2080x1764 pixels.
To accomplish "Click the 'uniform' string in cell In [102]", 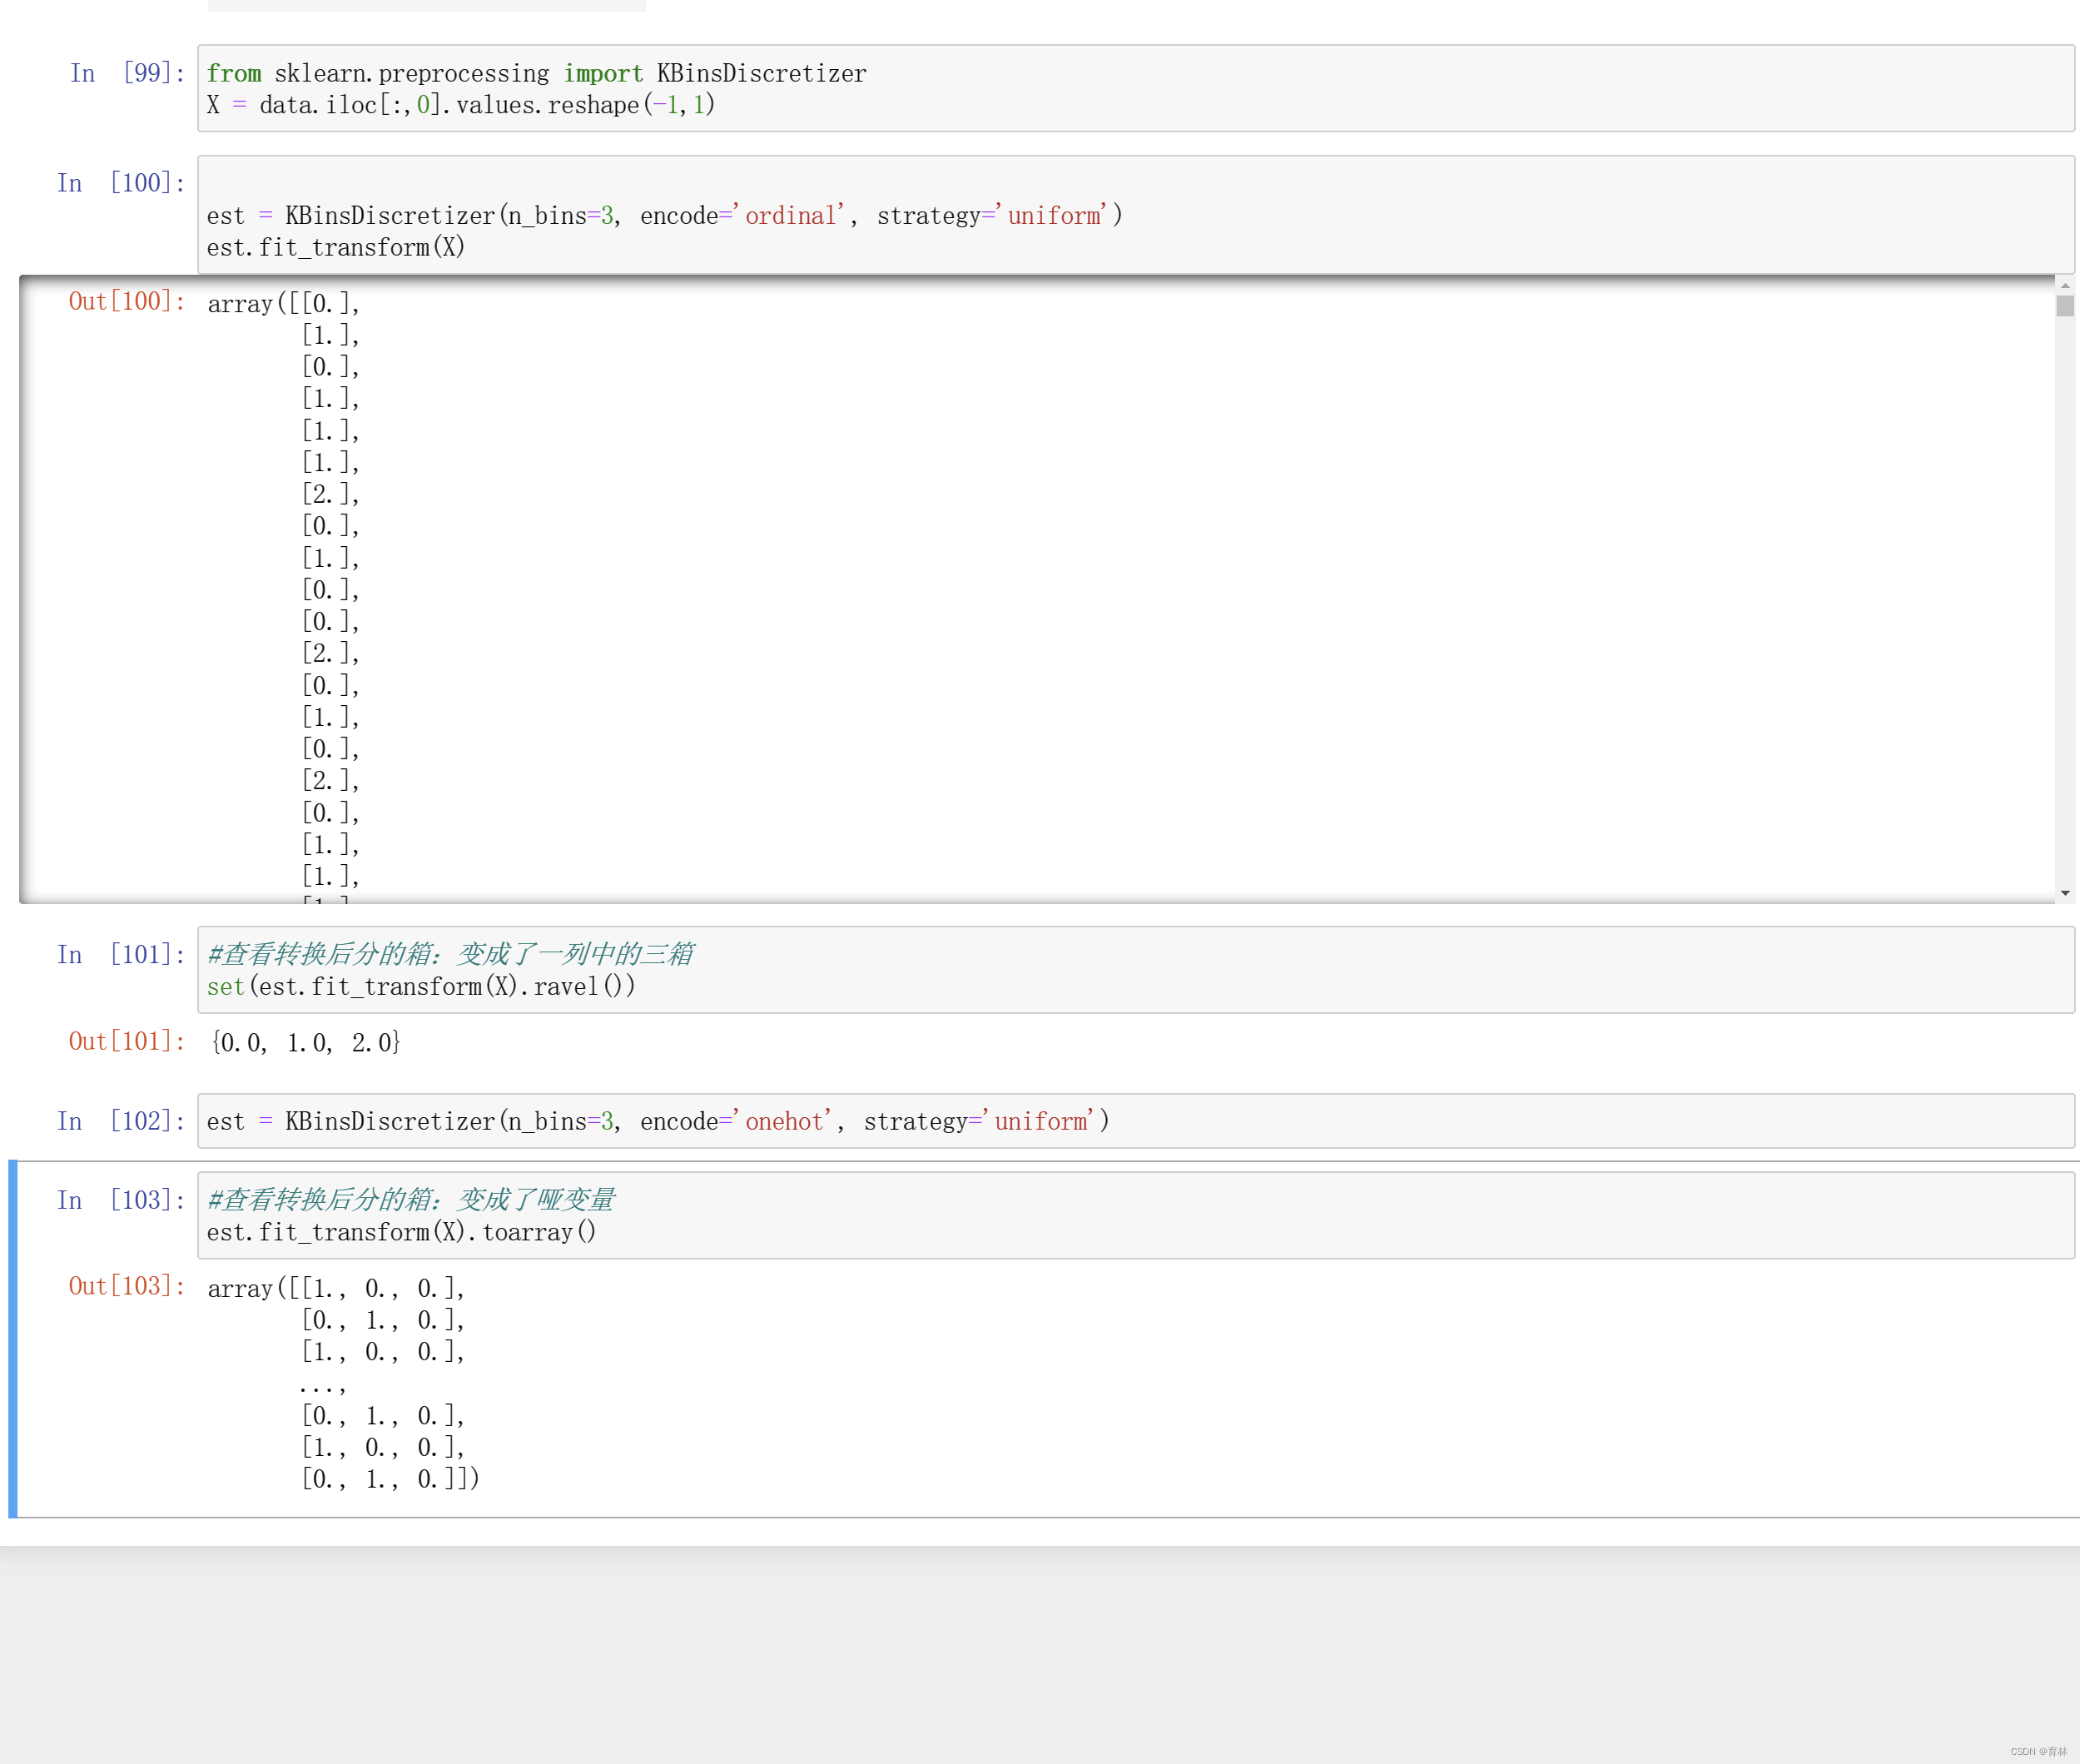I will 1040,1122.
